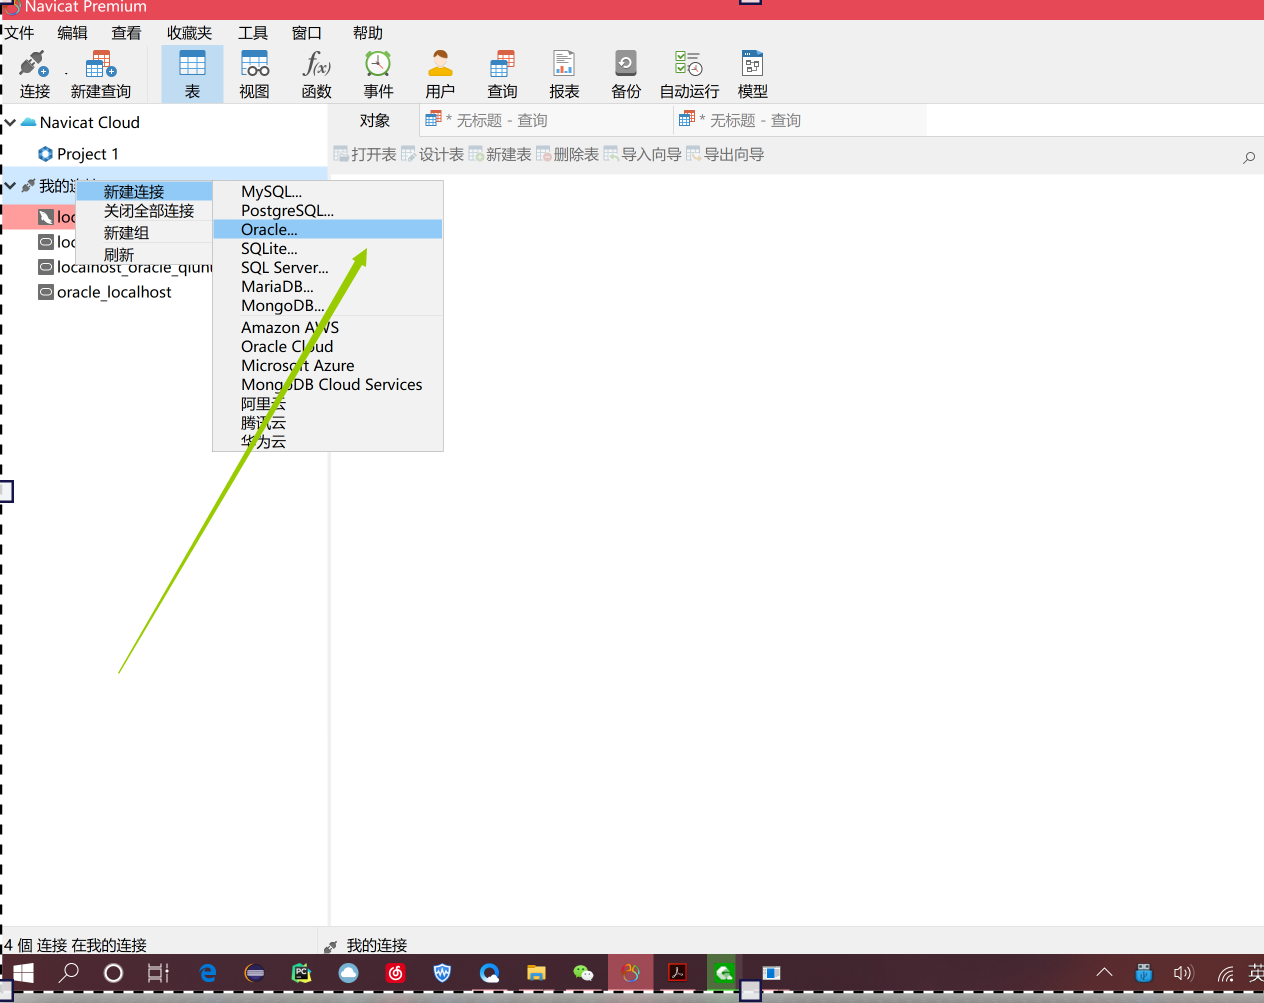Viewport: 1264px width, 1003px height.
Task: Click 设计表 design table button
Action: tap(432, 154)
